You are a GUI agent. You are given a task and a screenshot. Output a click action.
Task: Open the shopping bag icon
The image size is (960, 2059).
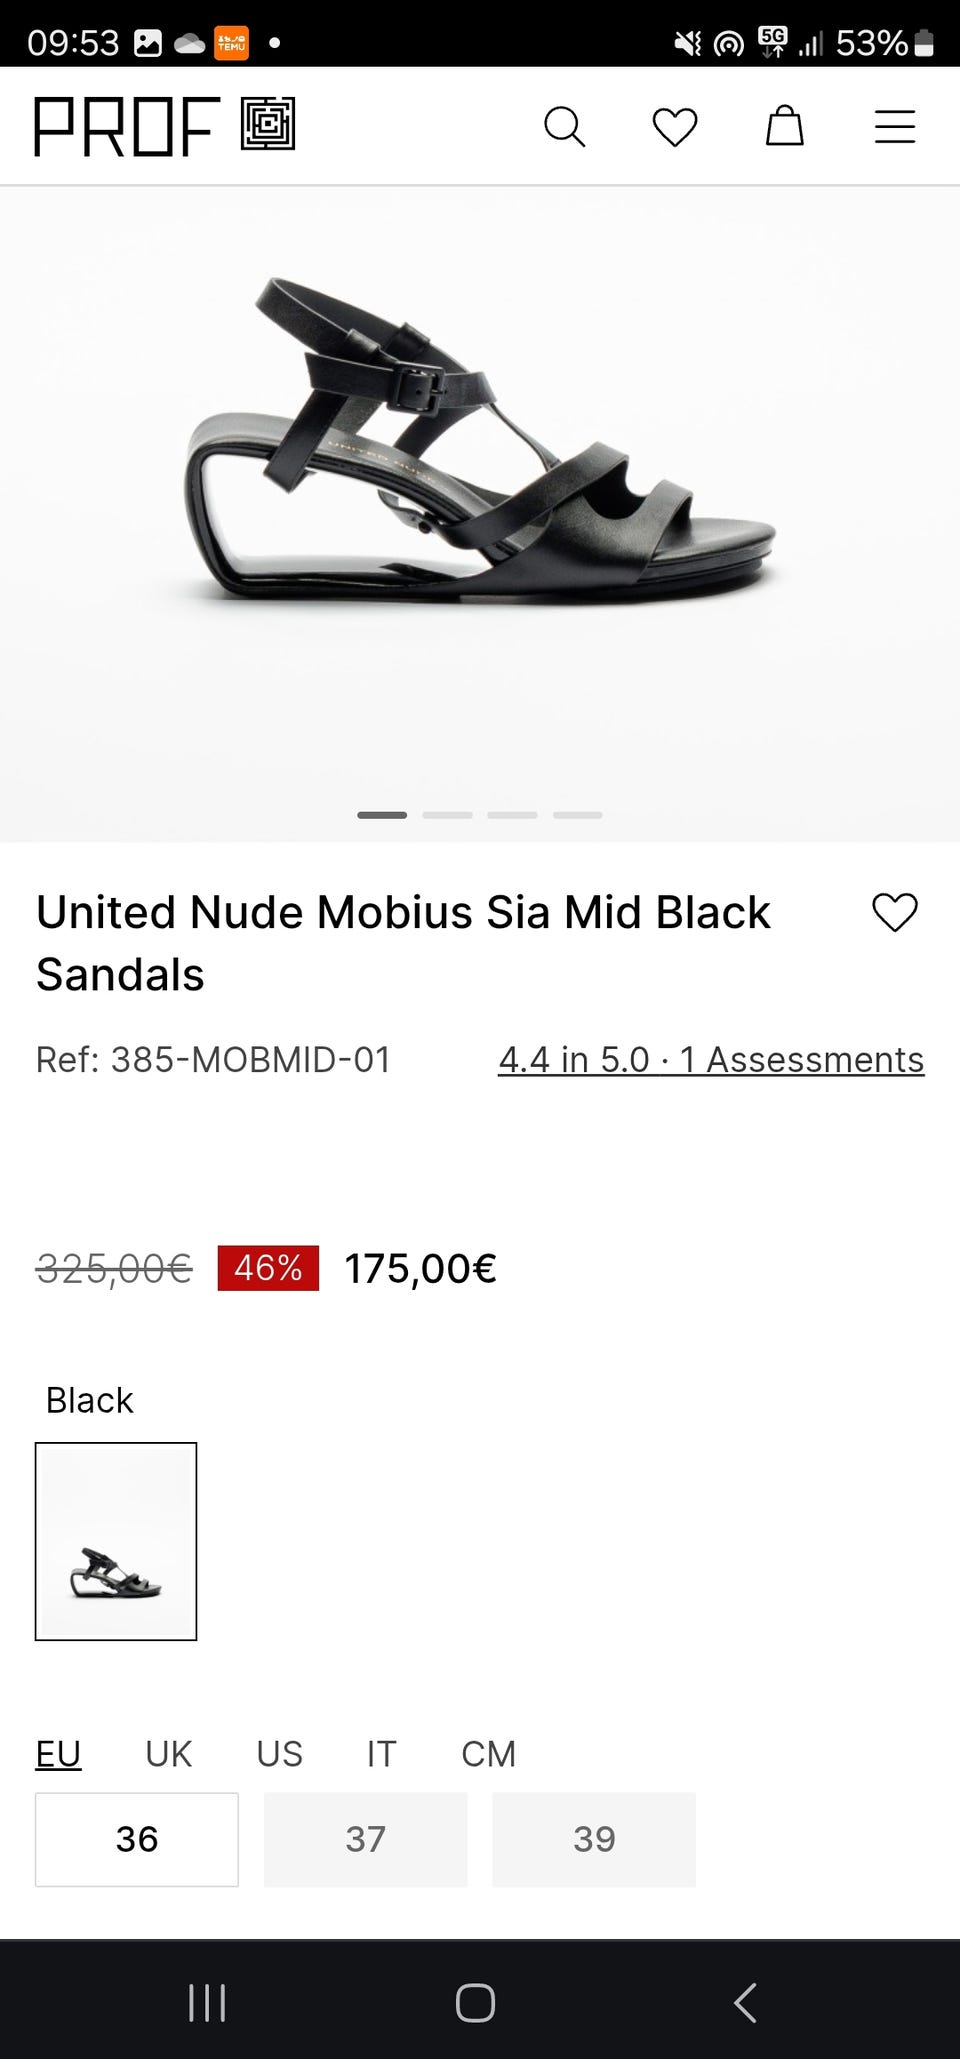tap(785, 127)
